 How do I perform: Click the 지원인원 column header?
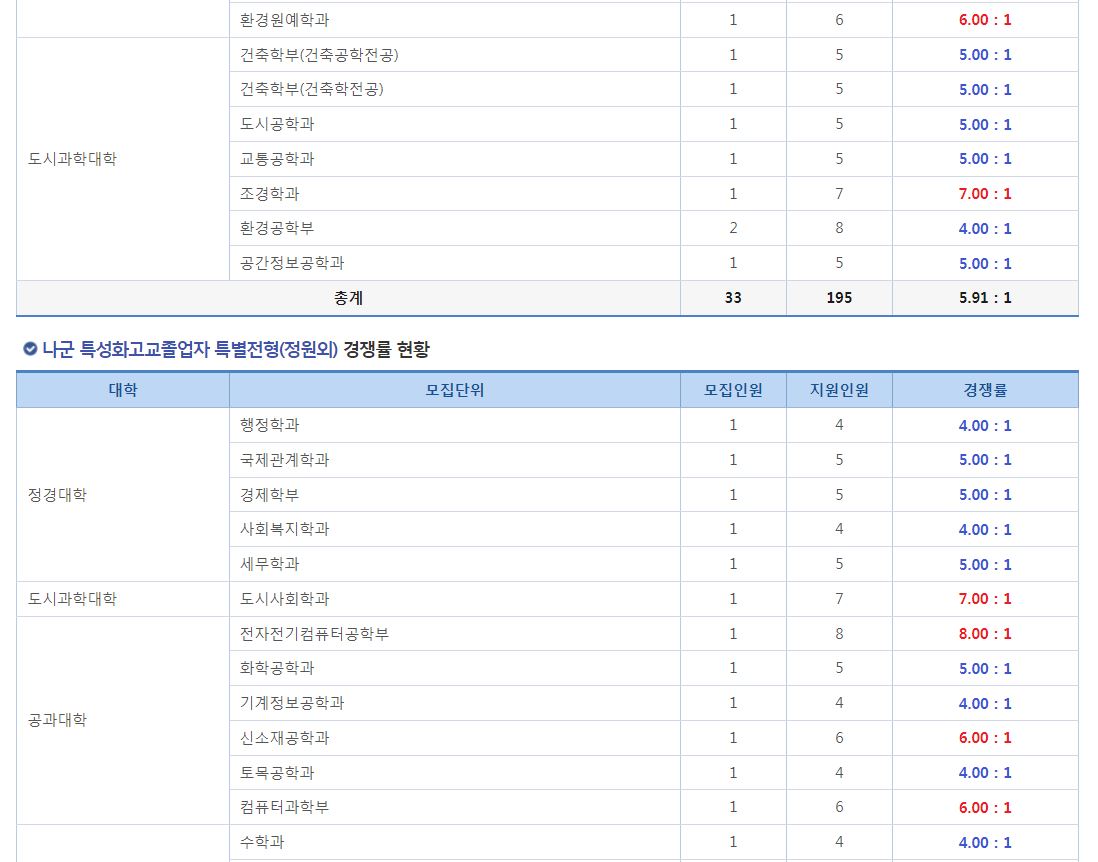pos(839,390)
